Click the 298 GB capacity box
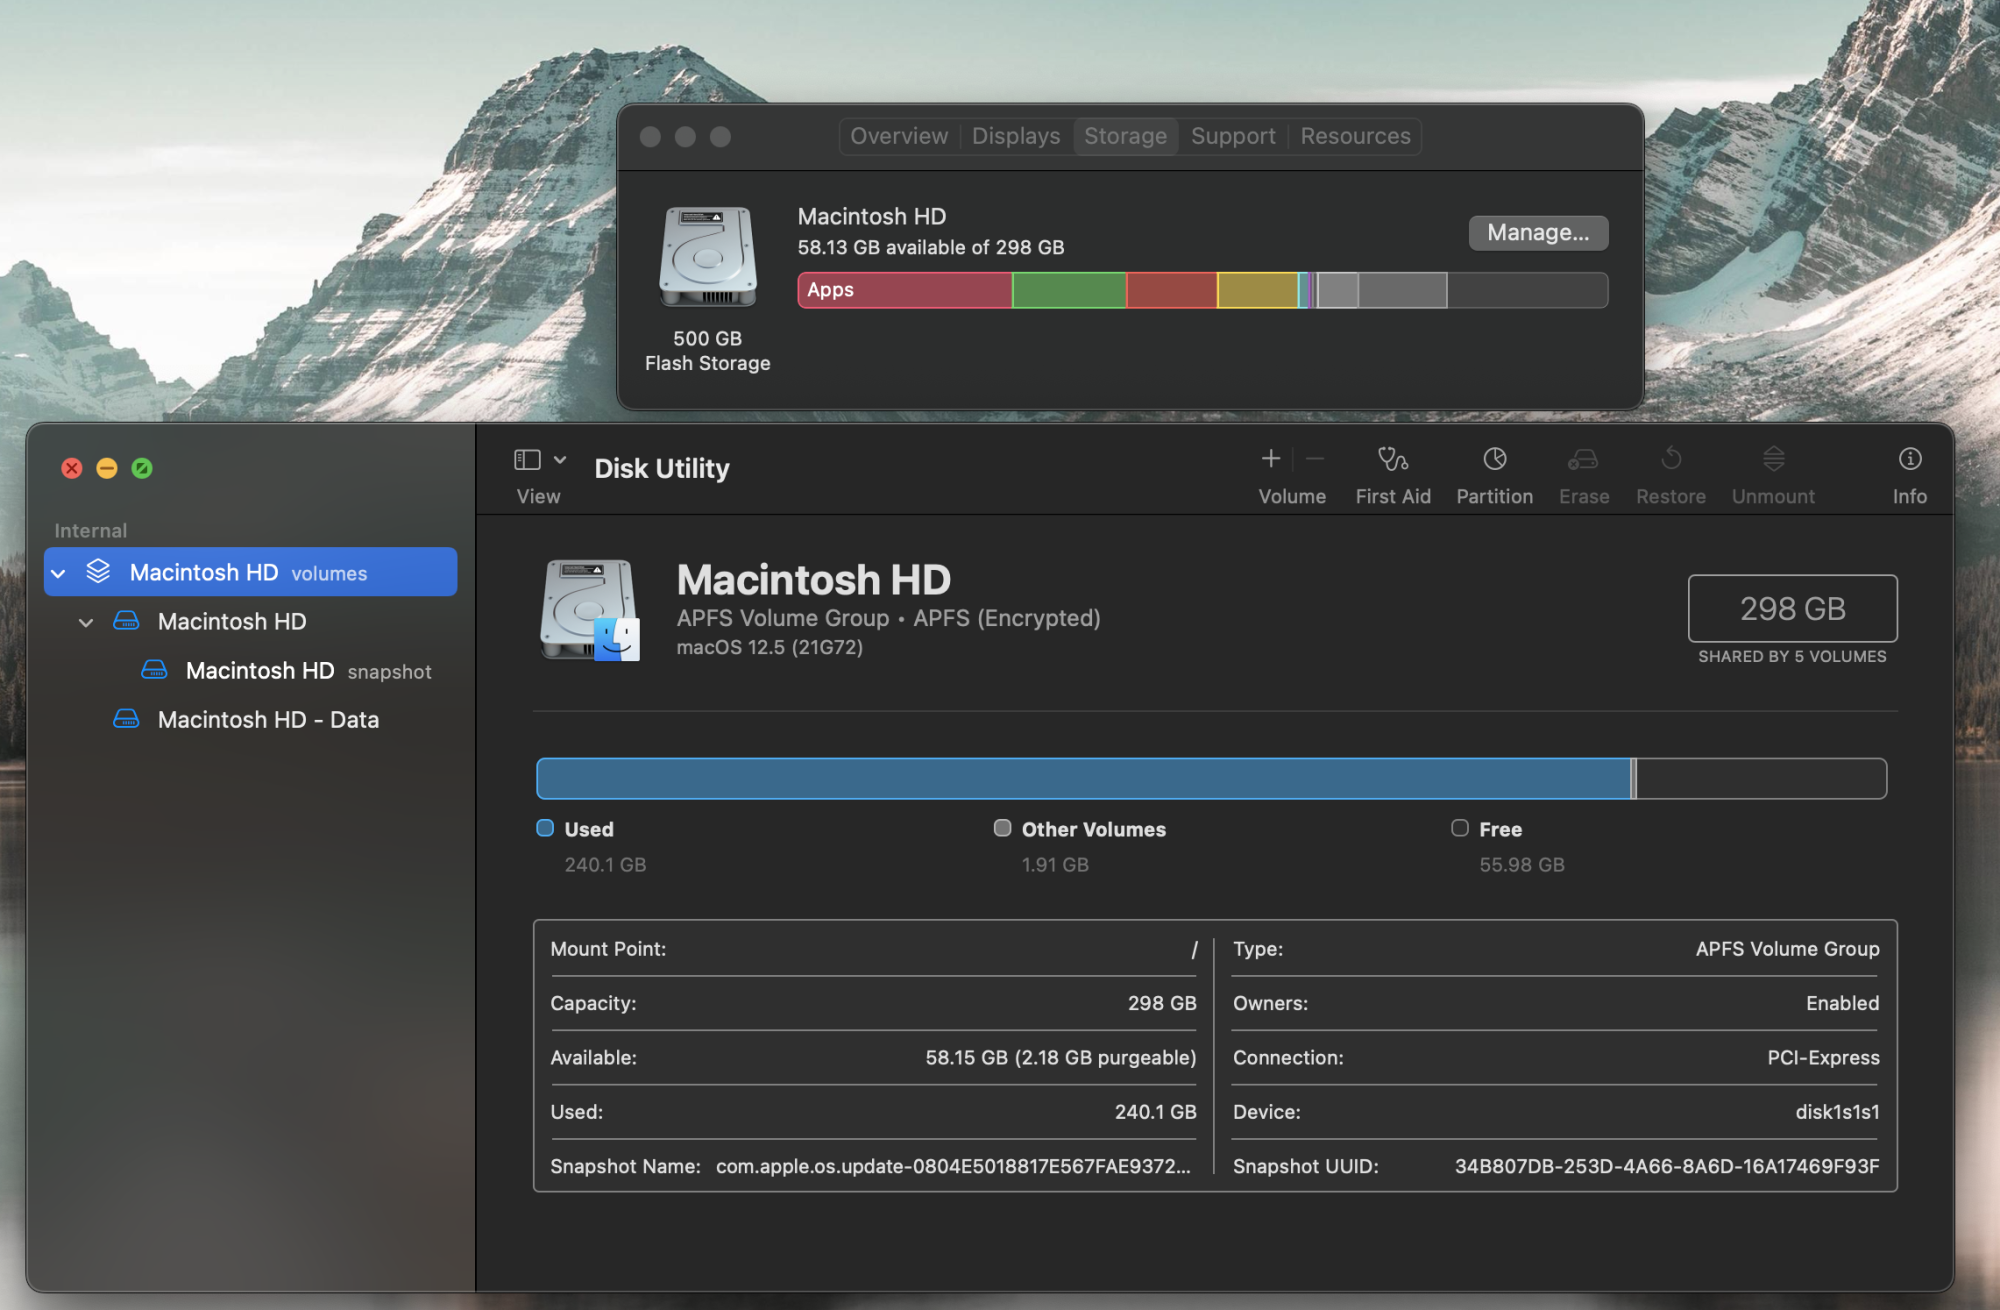This screenshot has width=2000, height=1310. point(1792,608)
